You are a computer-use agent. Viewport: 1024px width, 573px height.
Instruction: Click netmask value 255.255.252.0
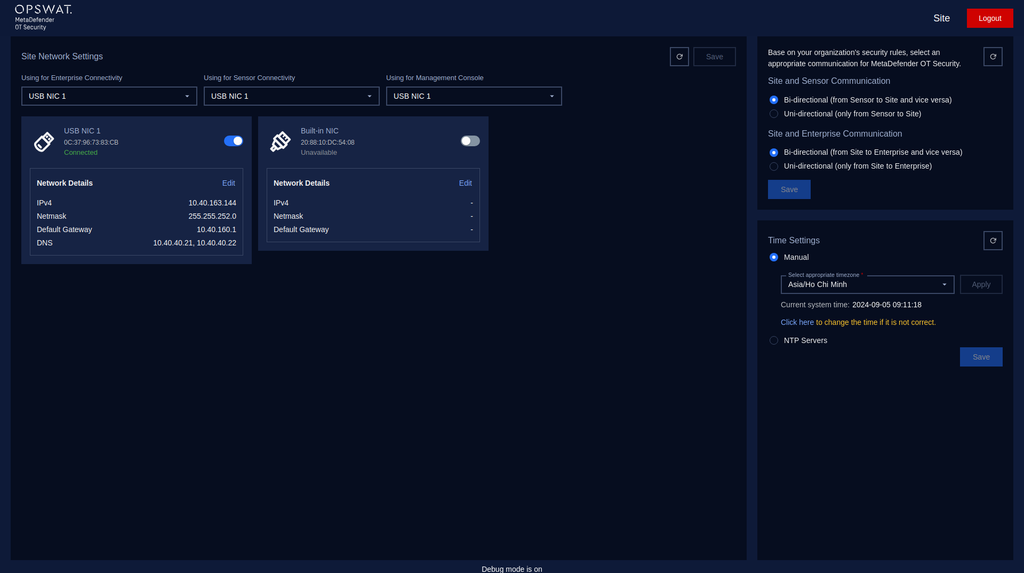point(212,216)
